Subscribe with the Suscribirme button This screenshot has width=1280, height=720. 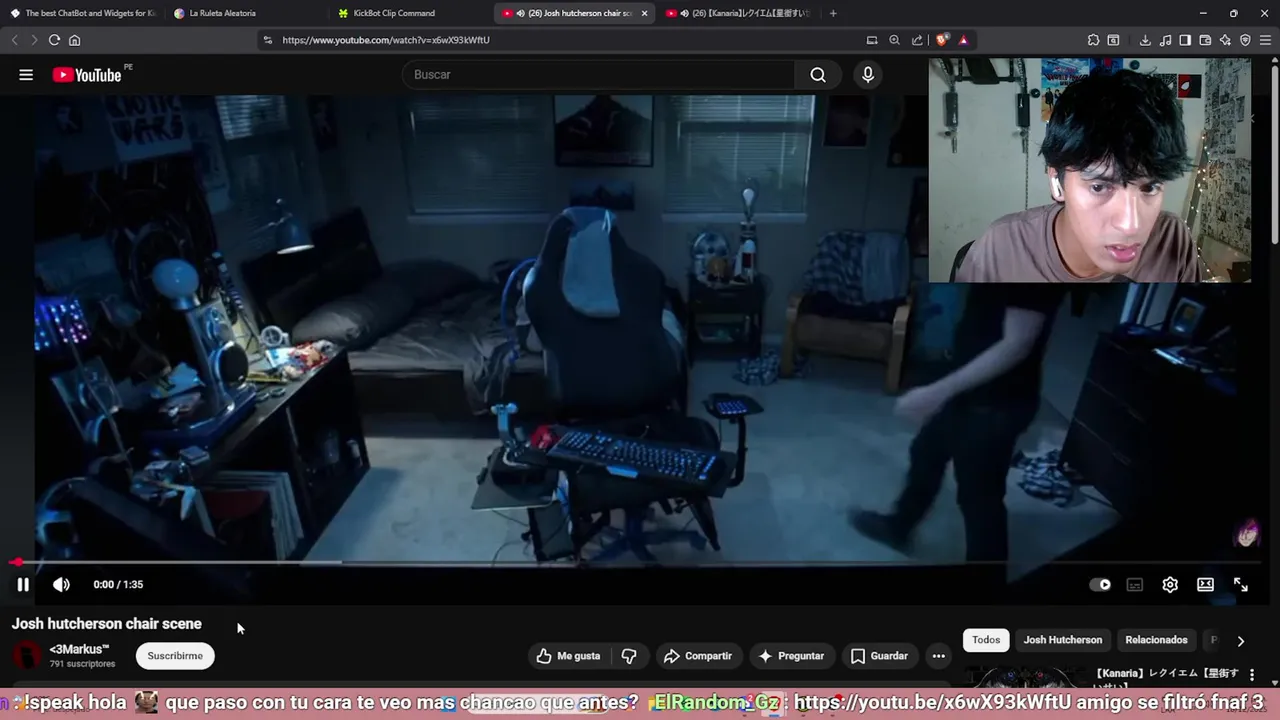(x=175, y=656)
